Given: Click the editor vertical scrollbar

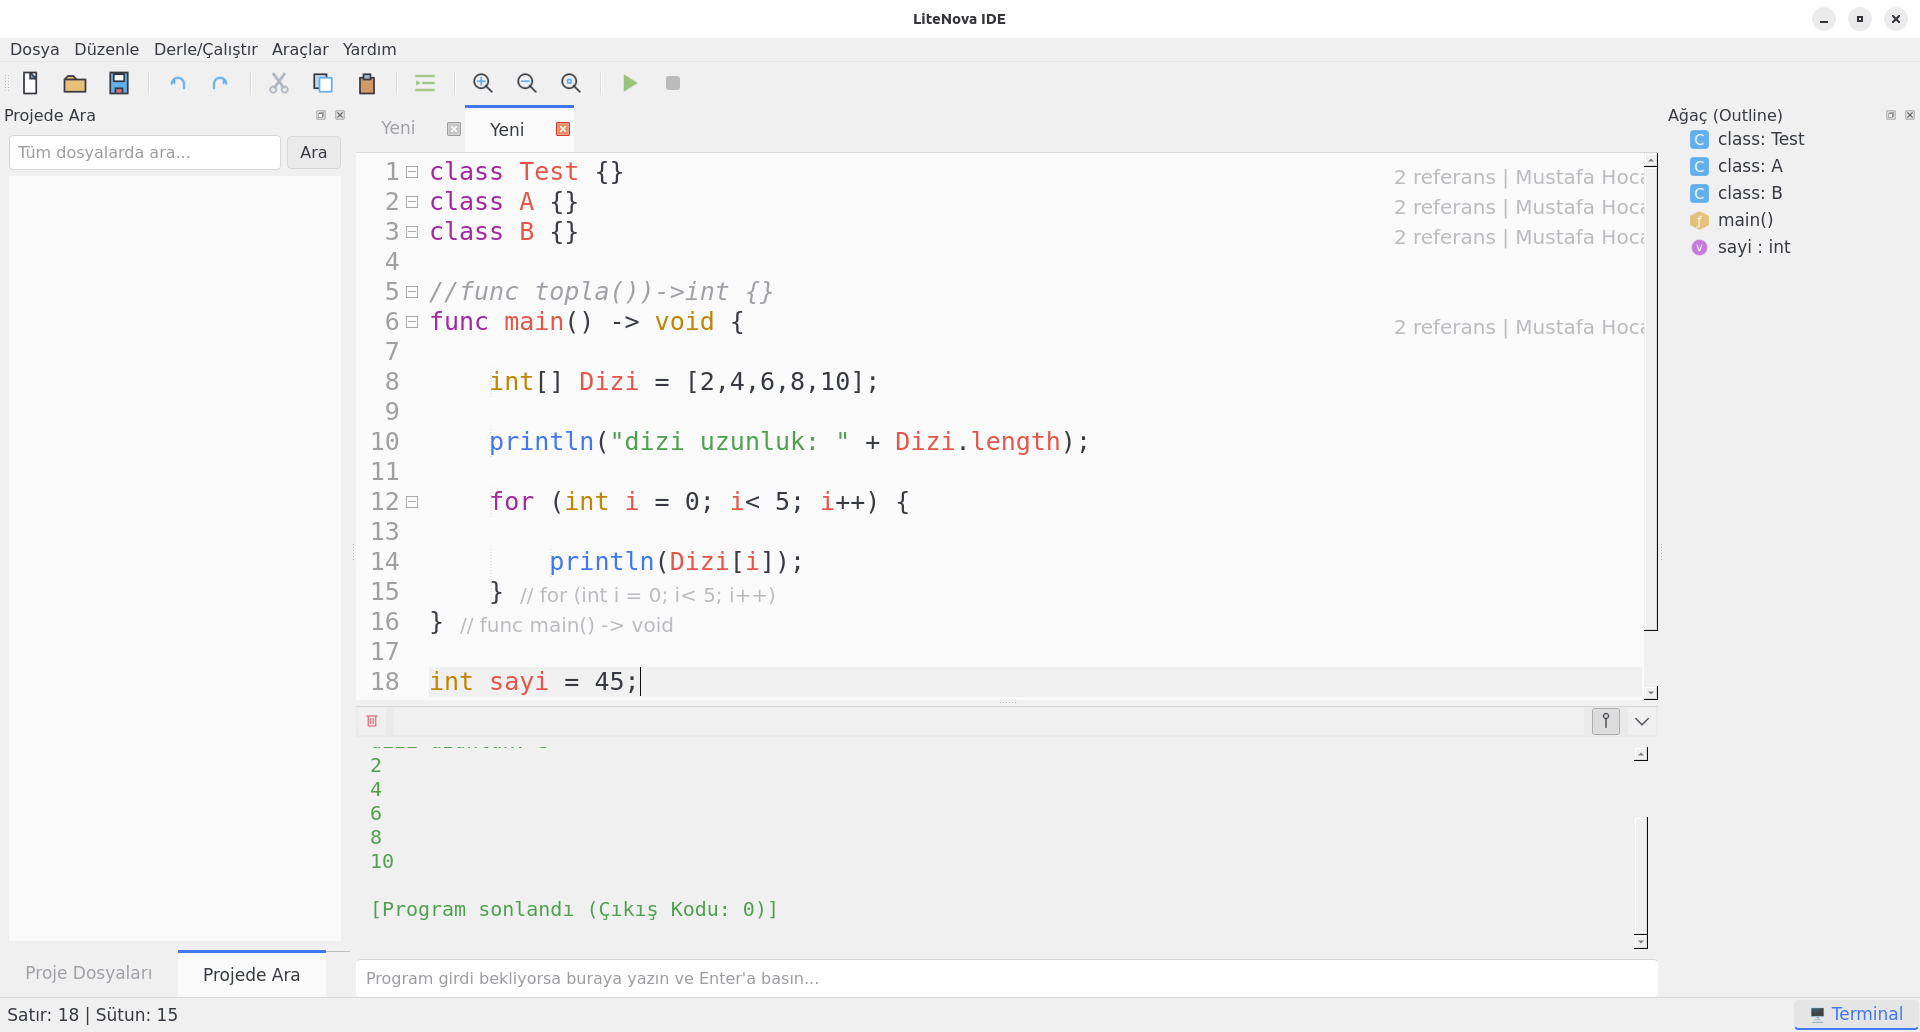Looking at the screenshot, I should coord(1651,400).
